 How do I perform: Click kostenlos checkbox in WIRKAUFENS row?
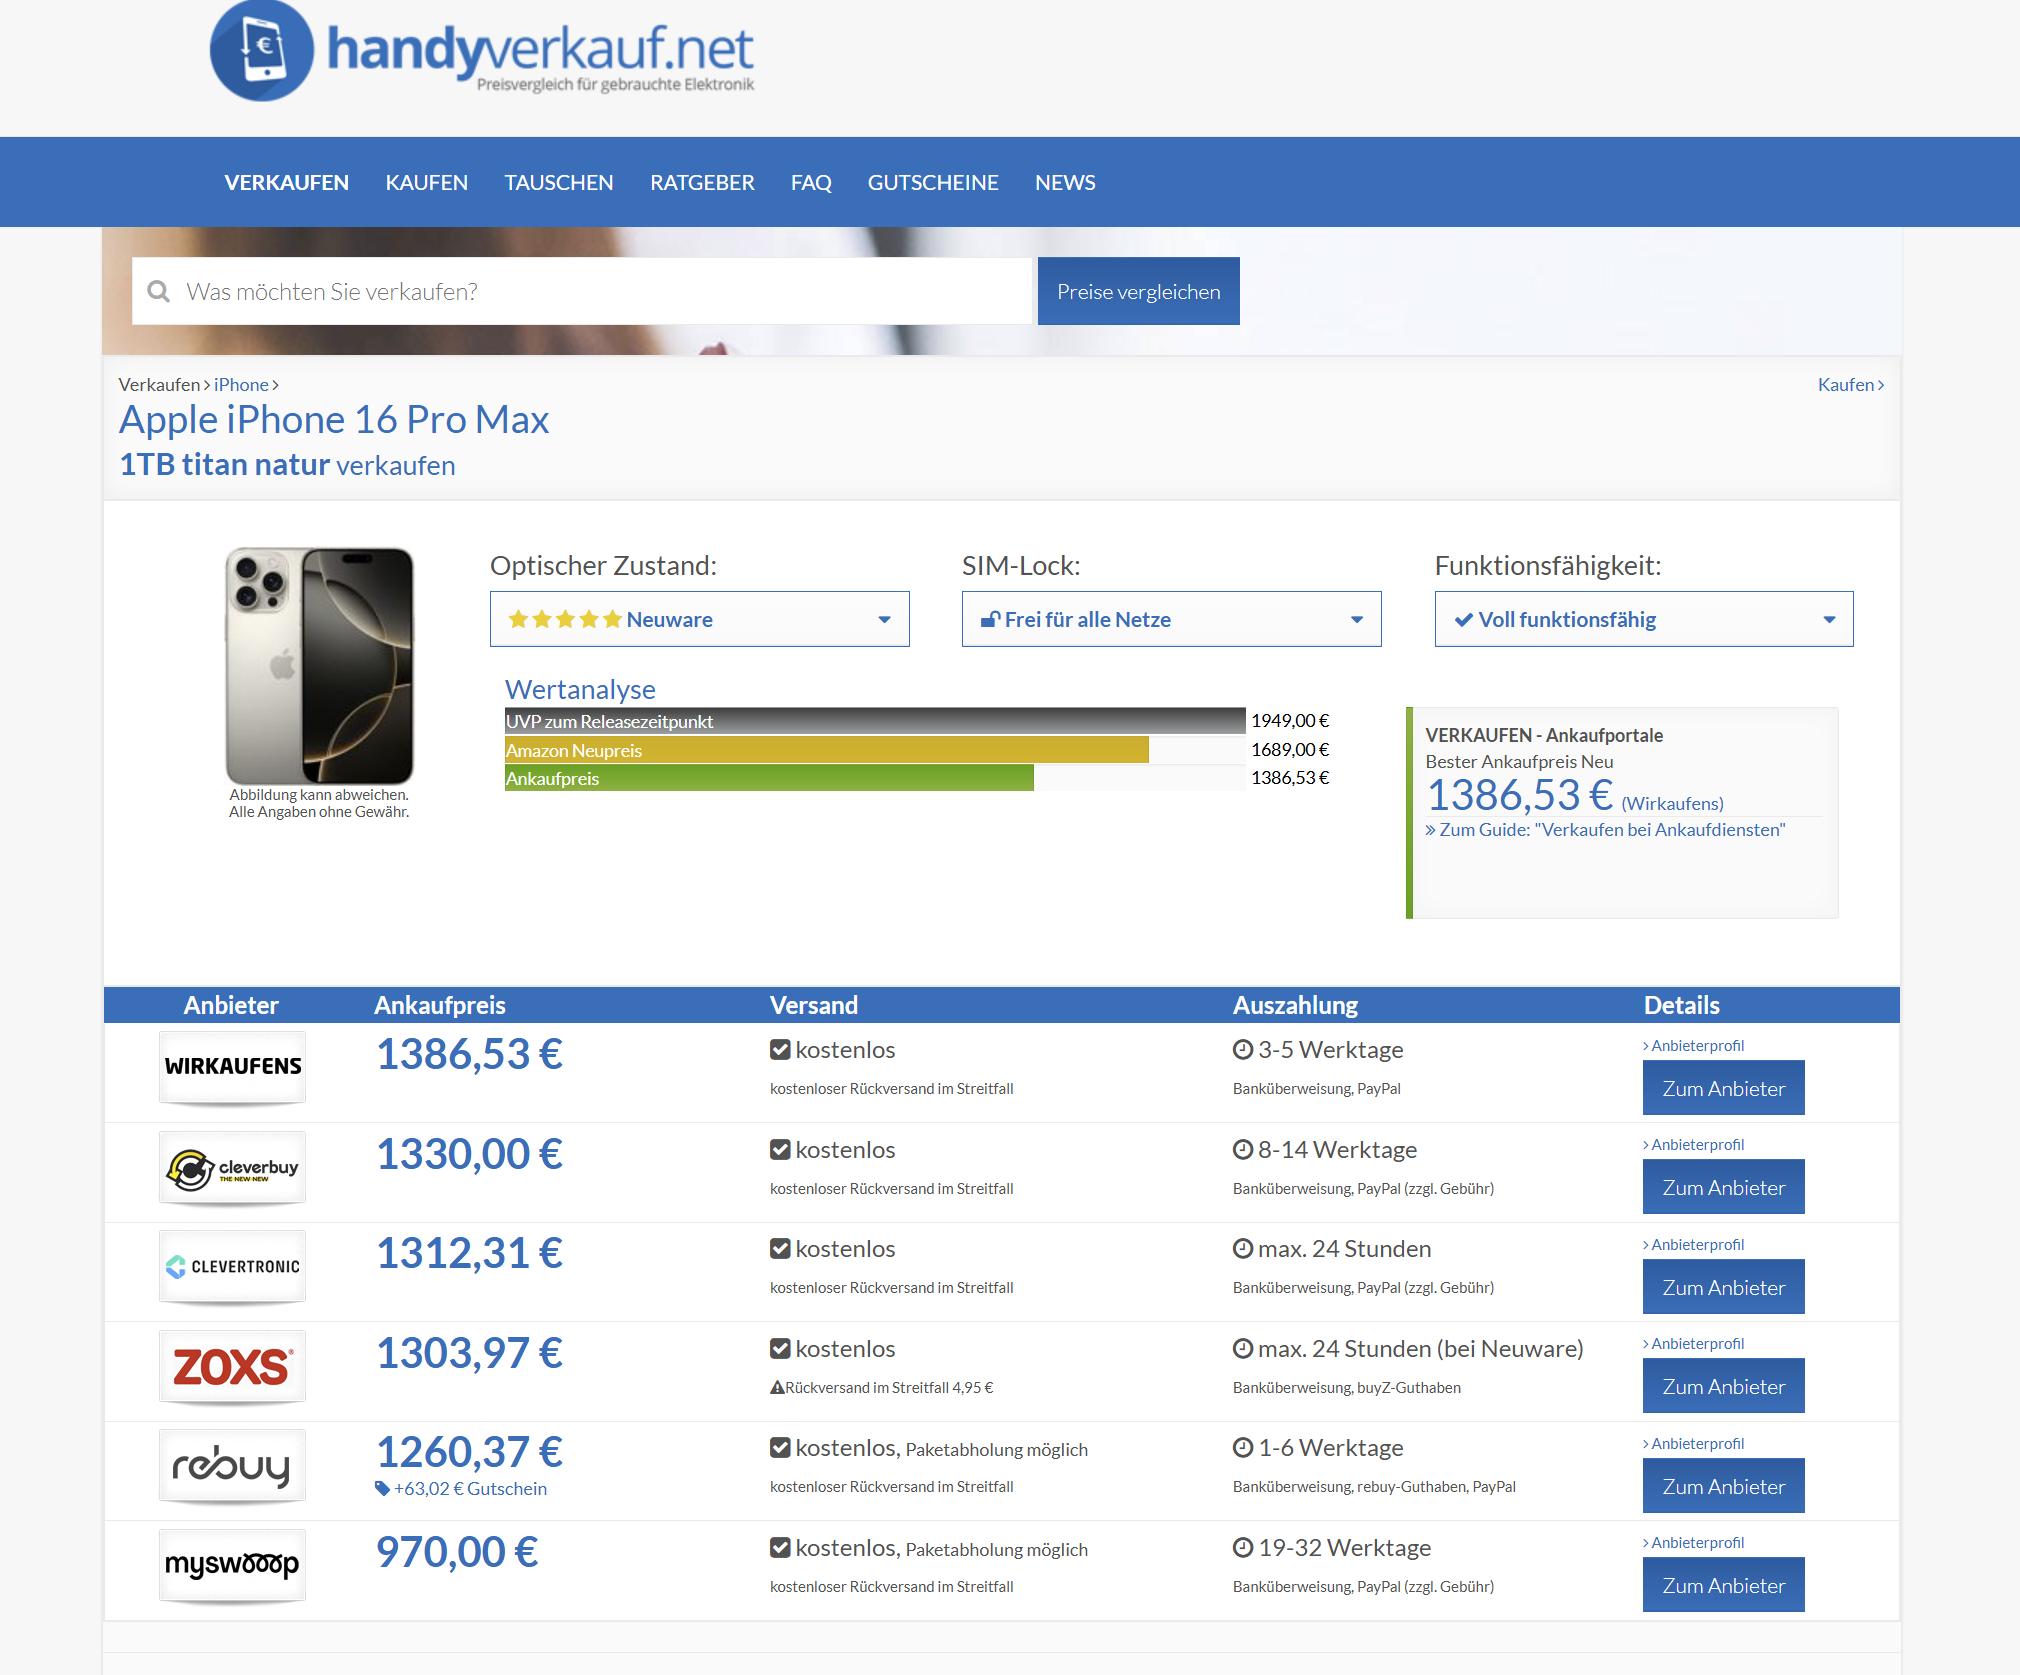[780, 1050]
